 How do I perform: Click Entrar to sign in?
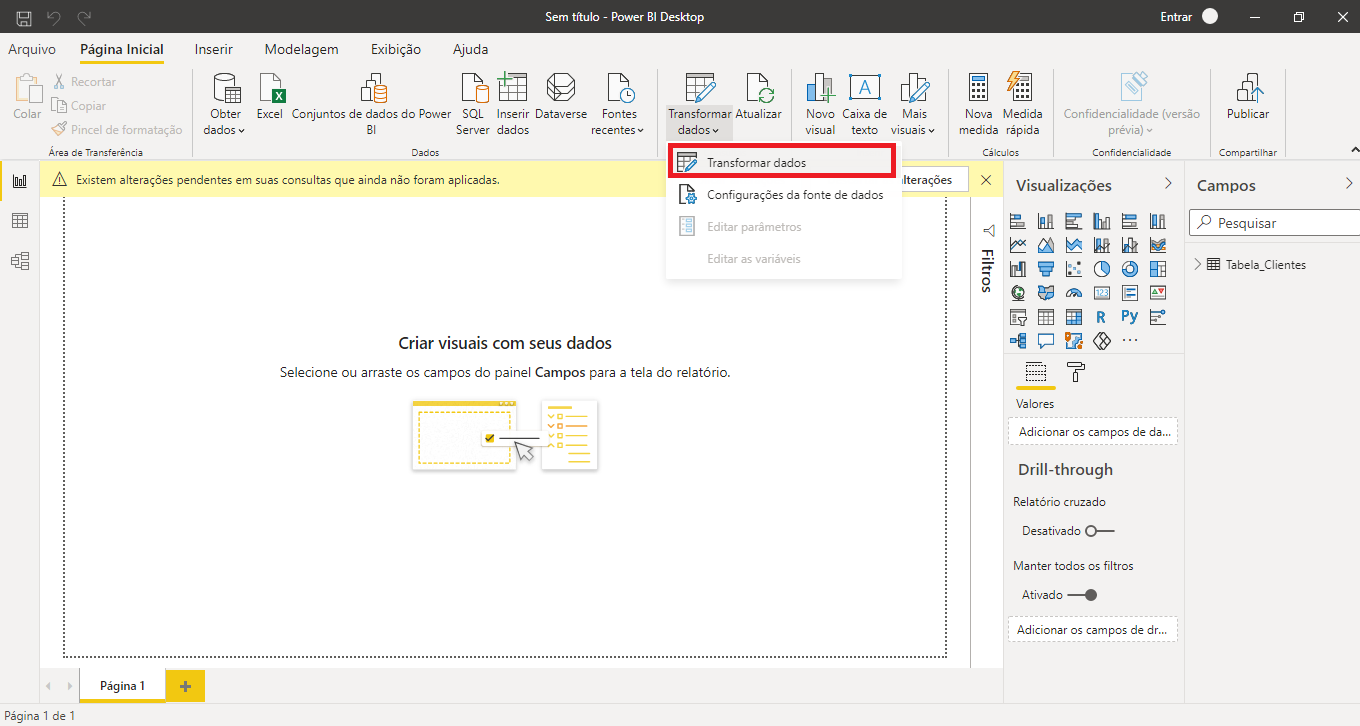1175,16
